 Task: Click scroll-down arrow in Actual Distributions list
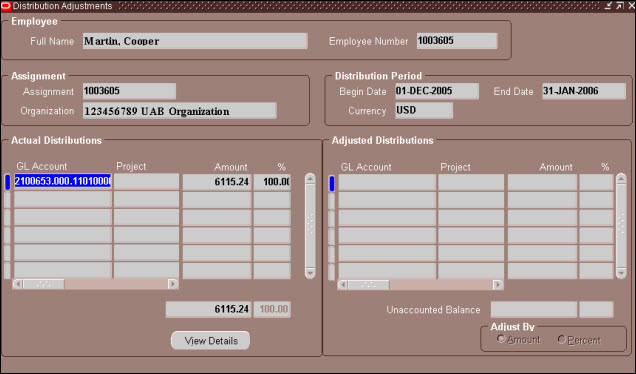coord(310,273)
